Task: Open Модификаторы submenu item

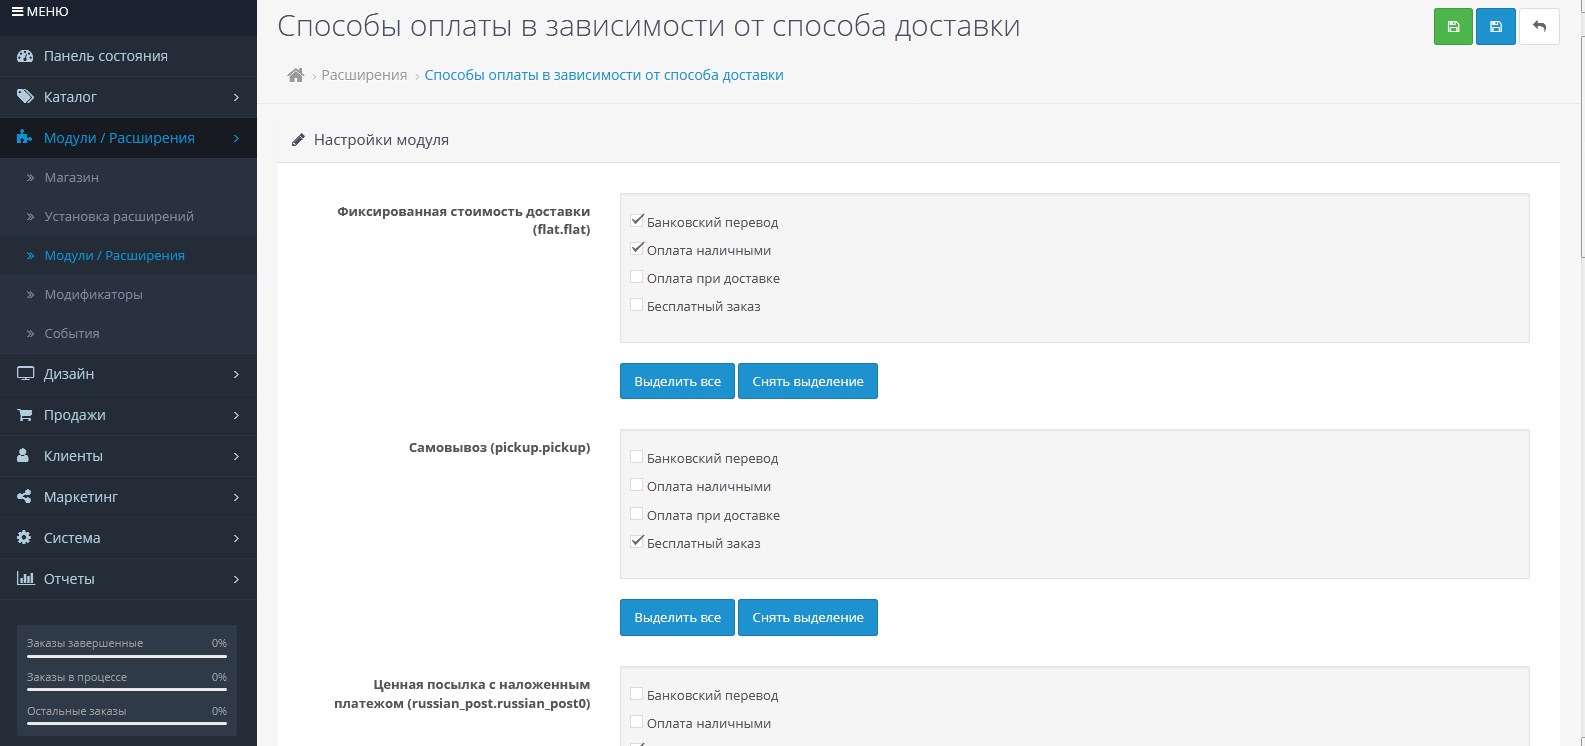Action: coord(128,294)
